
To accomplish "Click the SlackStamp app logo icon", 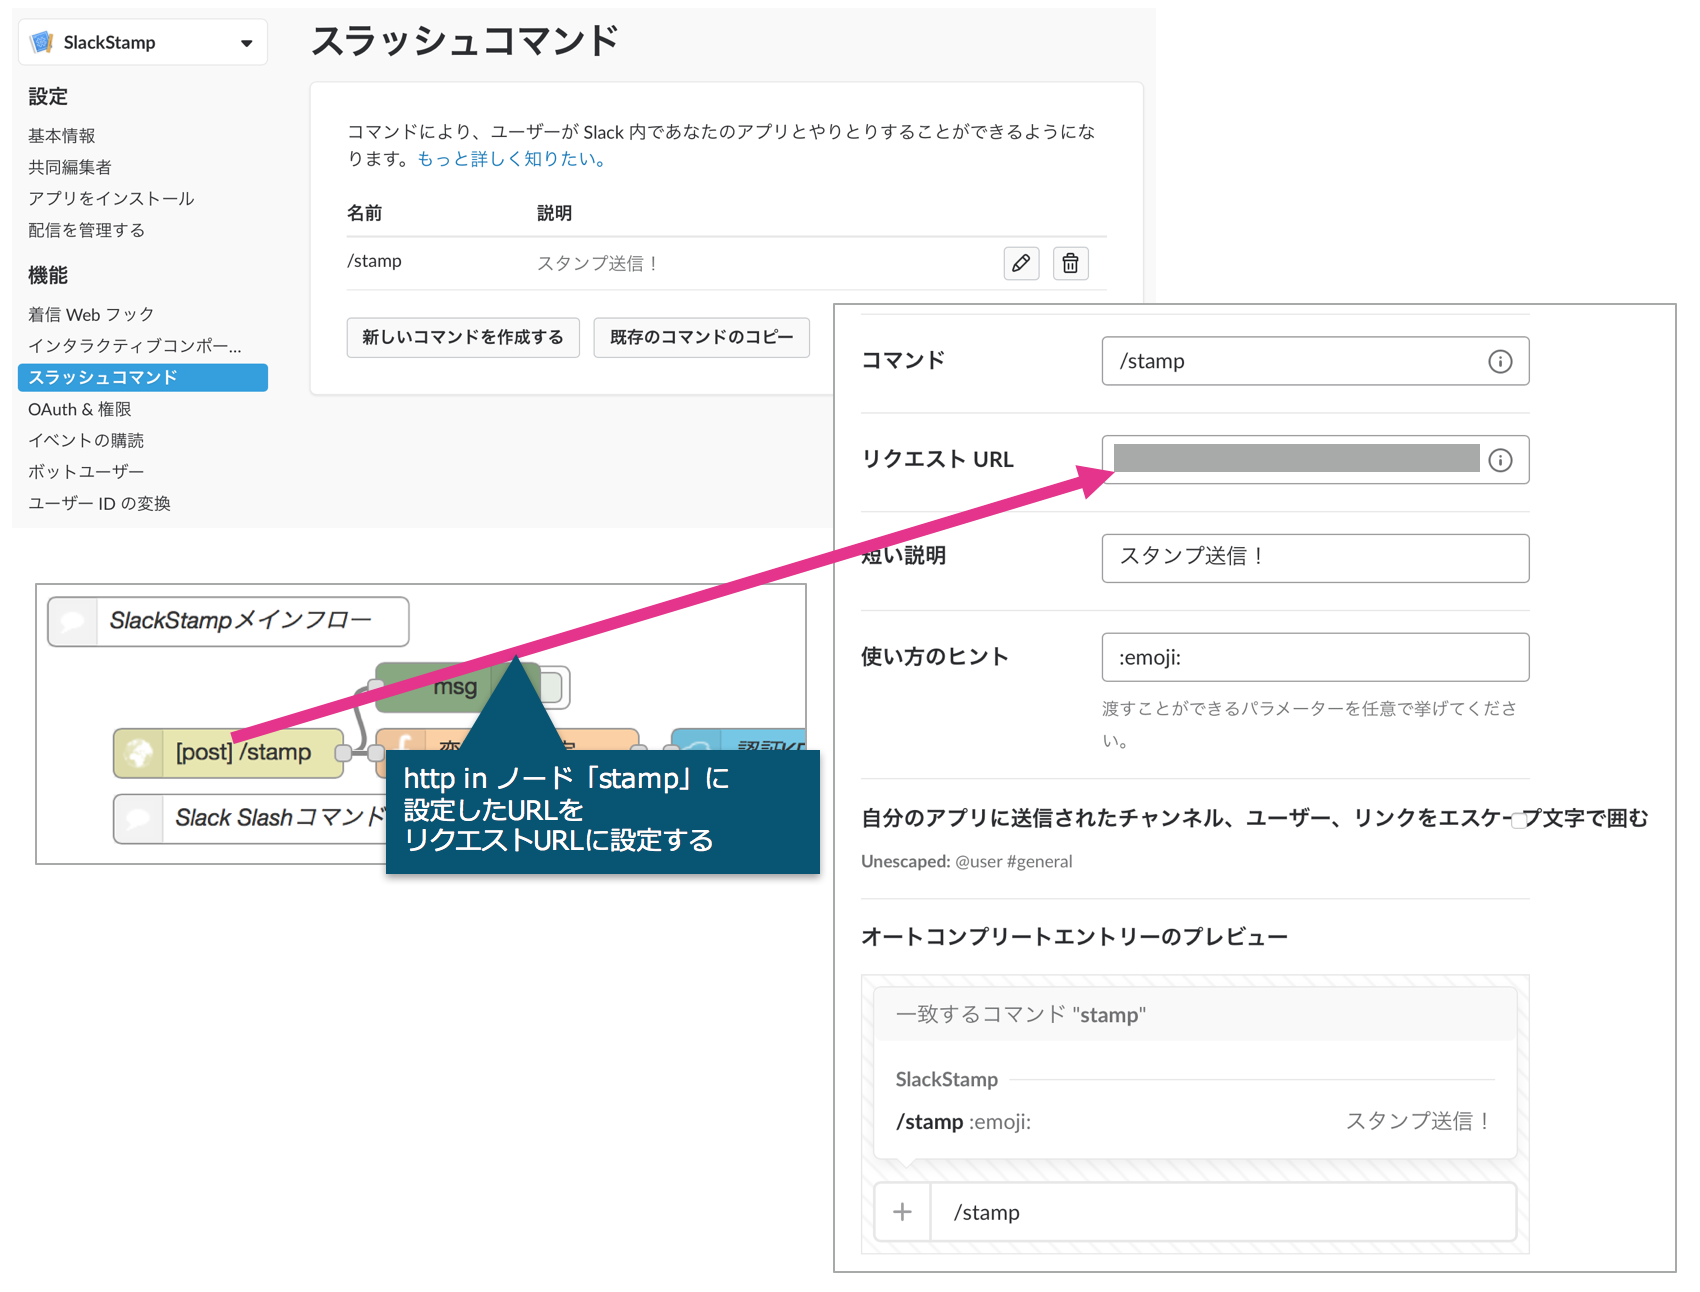I will pos(42,42).
